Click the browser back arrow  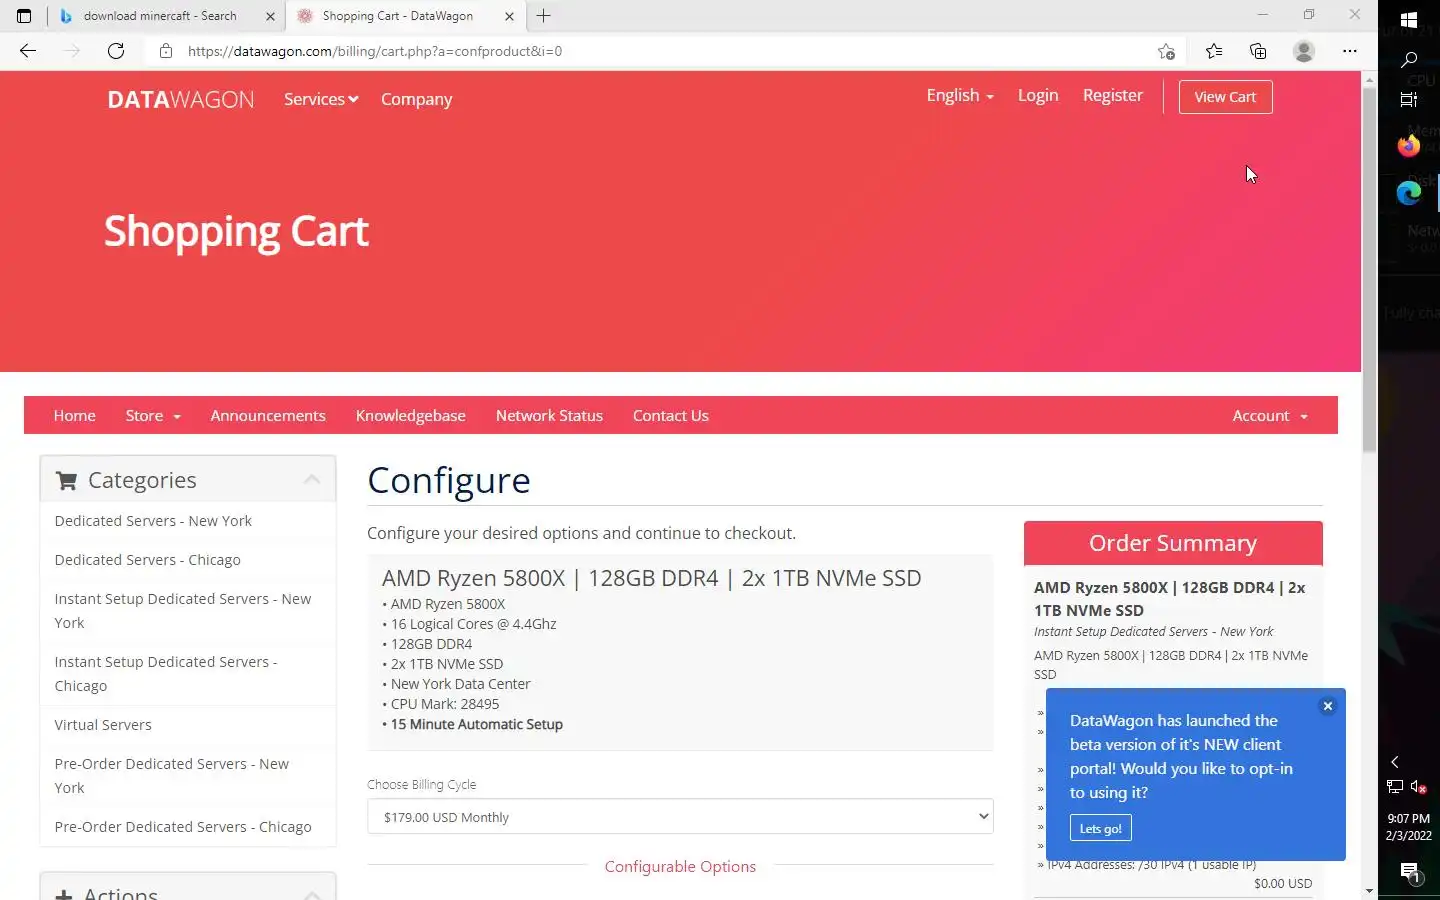(28, 51)
